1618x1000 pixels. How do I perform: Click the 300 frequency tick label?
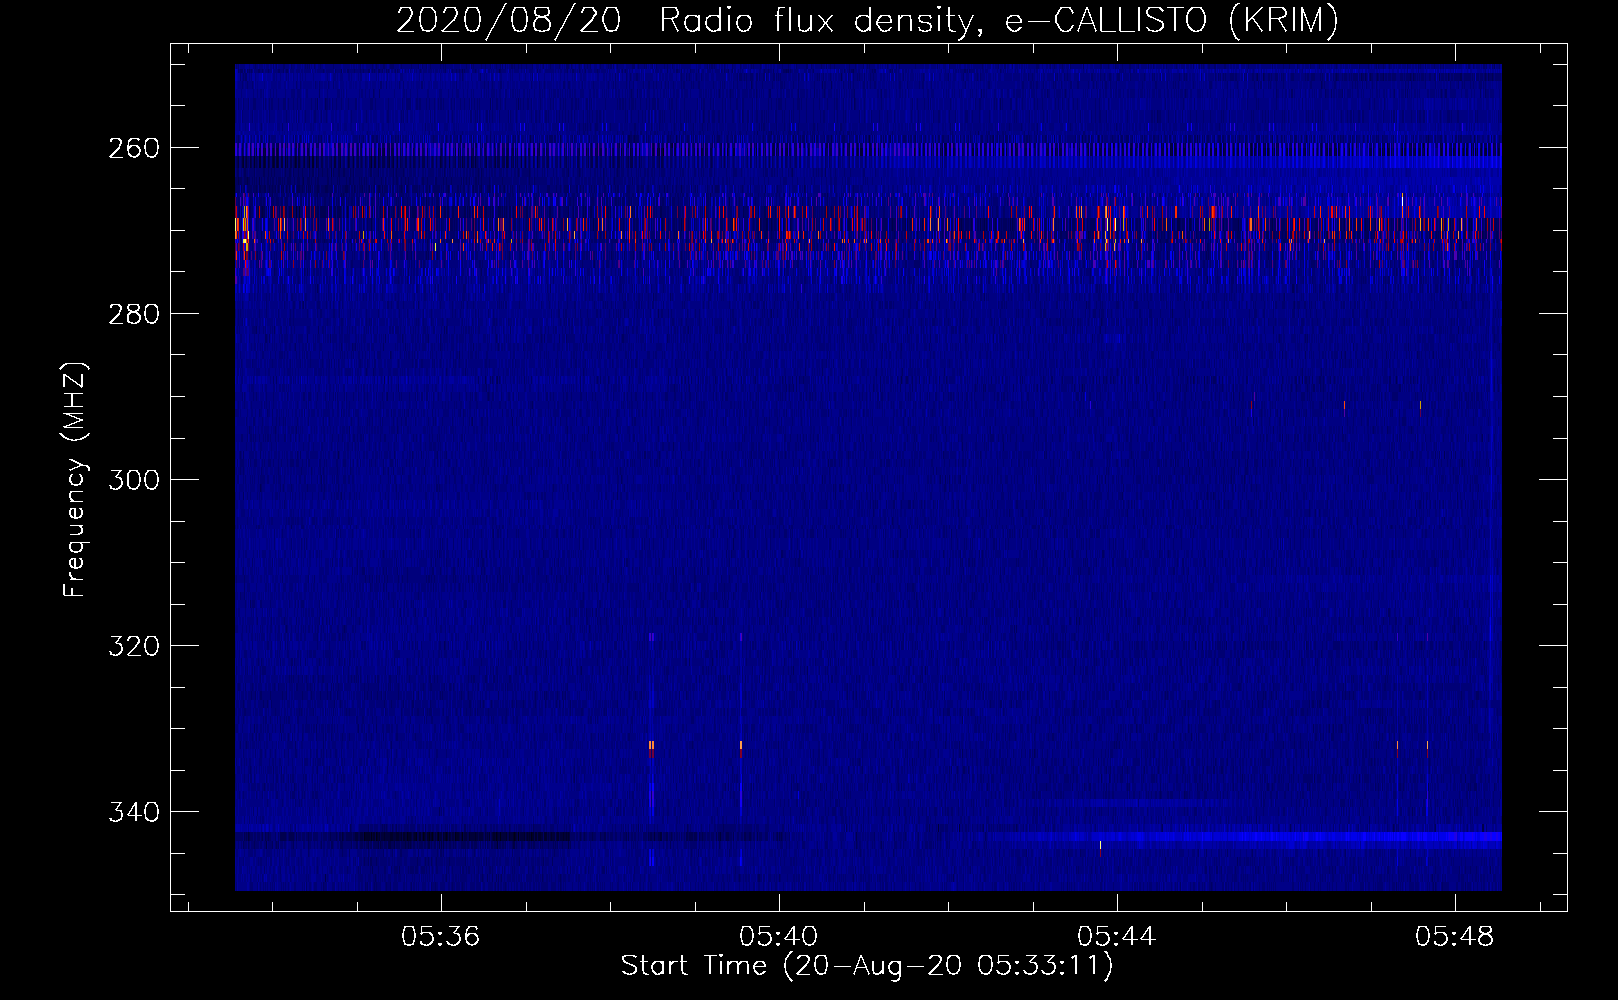134,480
